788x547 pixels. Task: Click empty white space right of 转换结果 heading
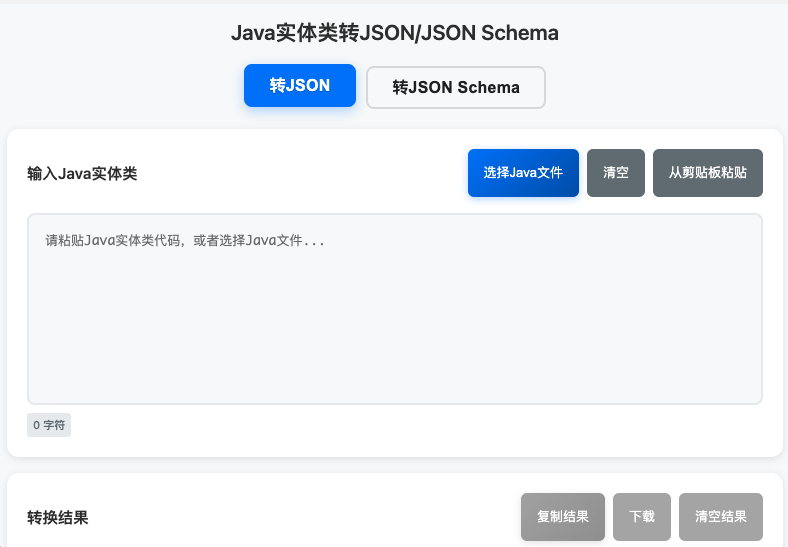pos(302,518)
